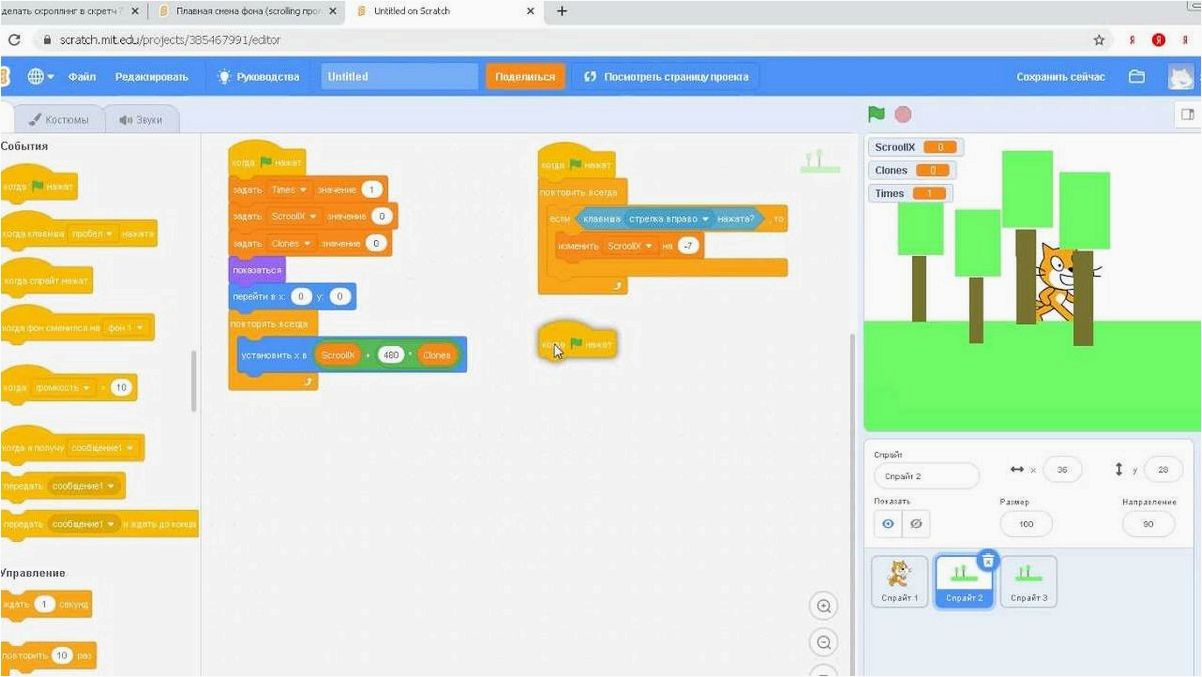Switch to the 'Плавная смена фона' browser tab
1202x677 pixels.
pyautogui.click(x=247, y=11)
